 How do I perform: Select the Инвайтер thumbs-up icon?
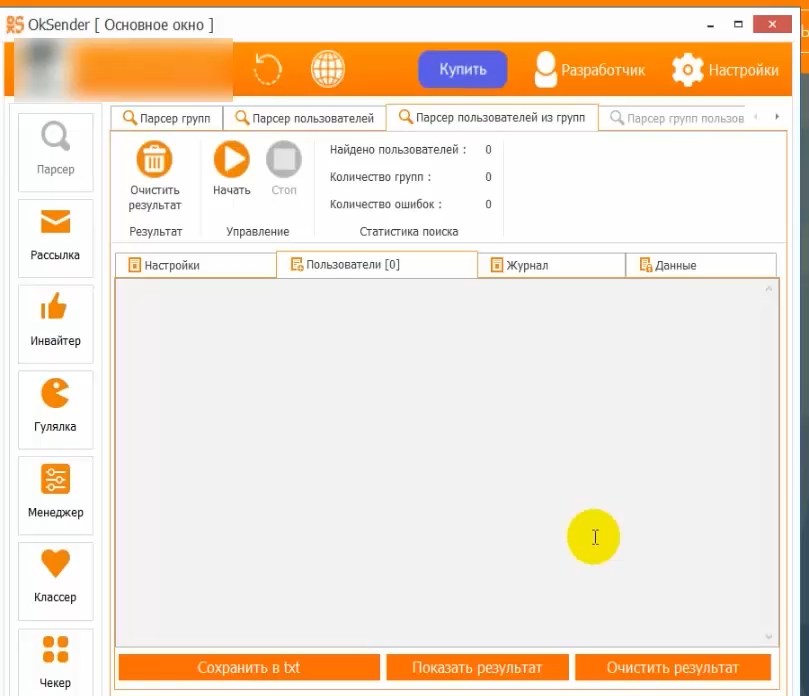pyautogui.click(x=55, y=308)
